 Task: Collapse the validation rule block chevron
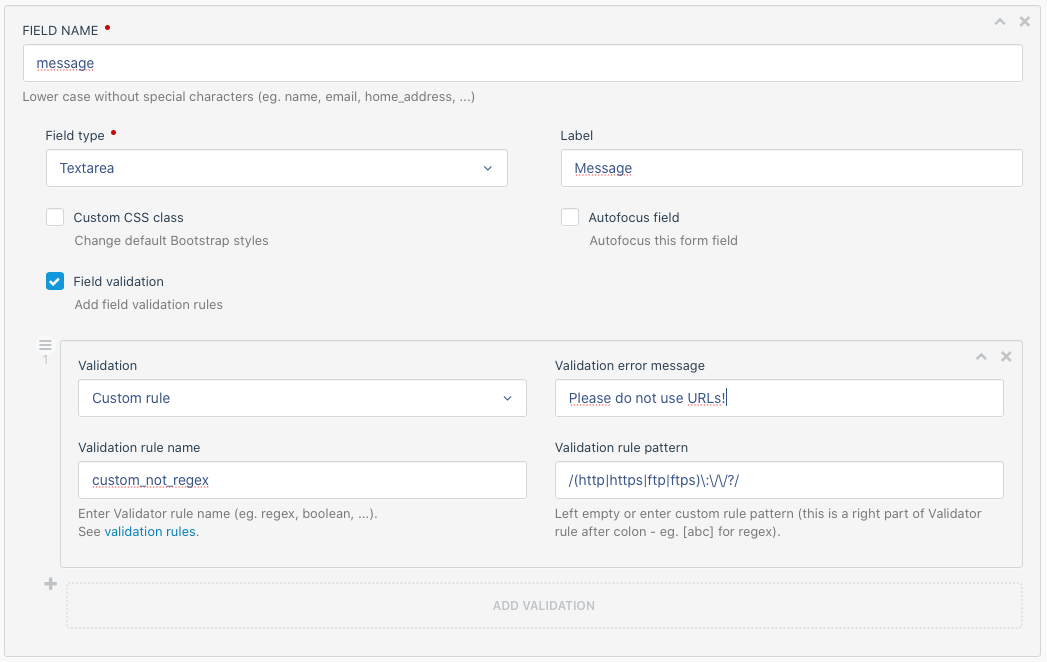981,357
